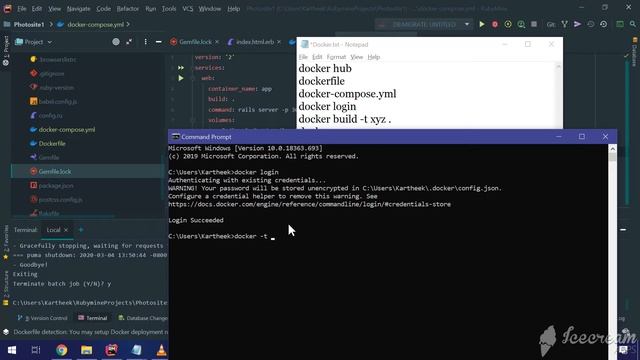This screenshot has height=360, width=640.
Task: Open File menu in RubyMine
Action: [x=22, y=9]
